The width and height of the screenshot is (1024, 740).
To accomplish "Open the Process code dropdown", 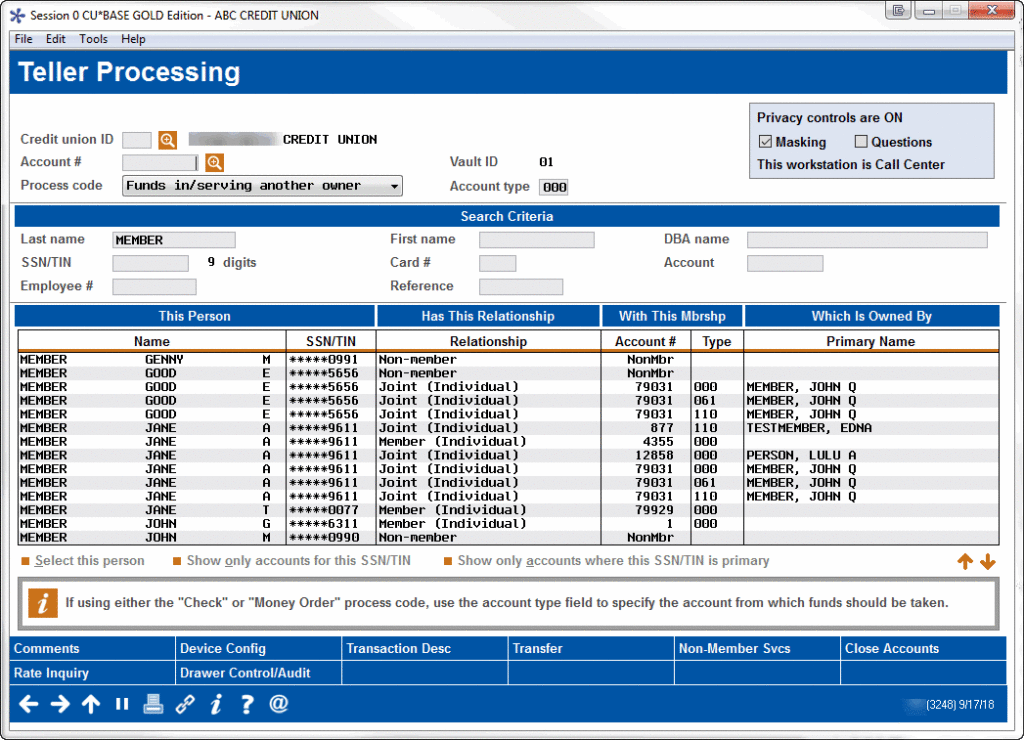I will click(262, 186).
